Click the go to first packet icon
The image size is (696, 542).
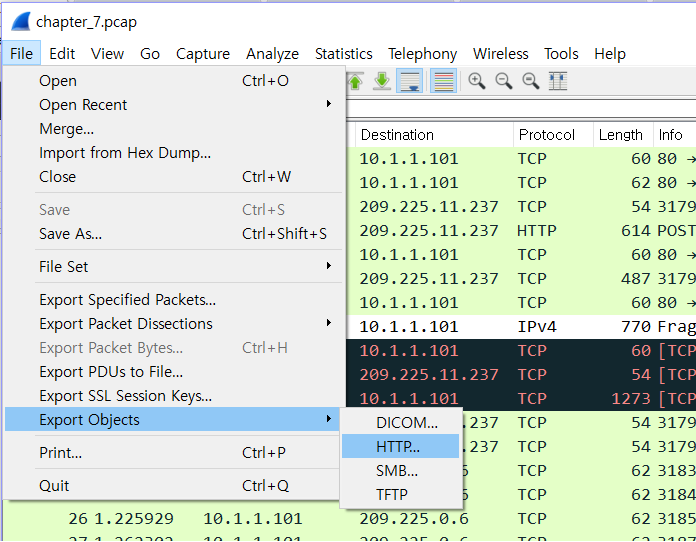(355, 81)
